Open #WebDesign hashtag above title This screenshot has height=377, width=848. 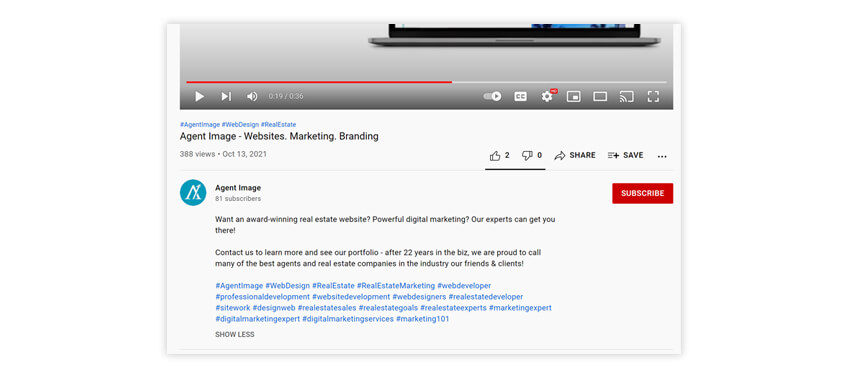pos(240,124)
